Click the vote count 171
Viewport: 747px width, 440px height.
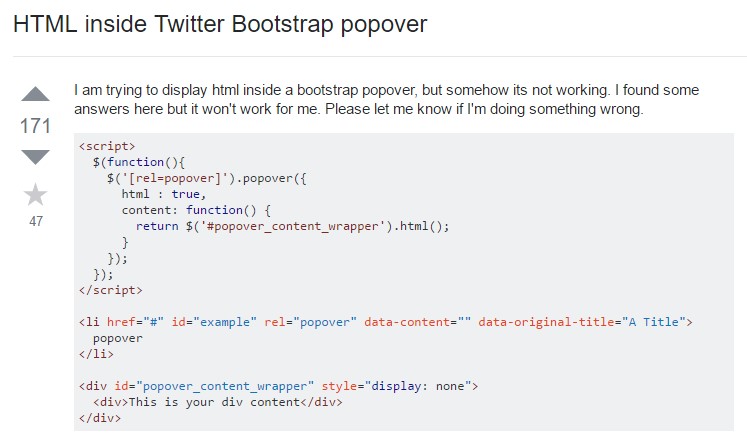35,126
